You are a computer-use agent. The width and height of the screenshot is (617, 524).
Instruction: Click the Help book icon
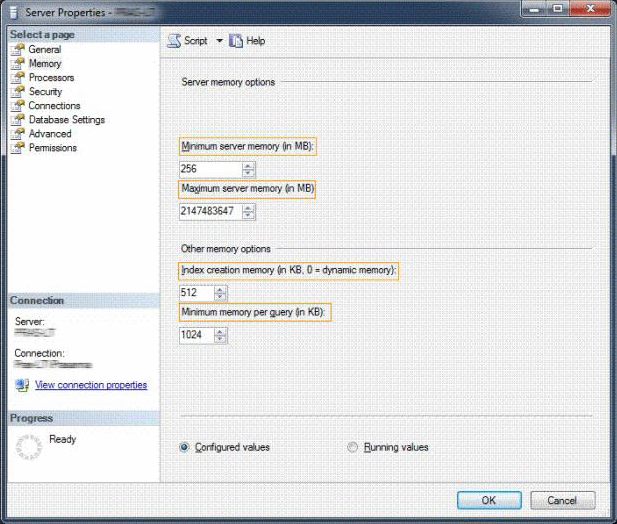pyautogui.click(x=236, y=41)
